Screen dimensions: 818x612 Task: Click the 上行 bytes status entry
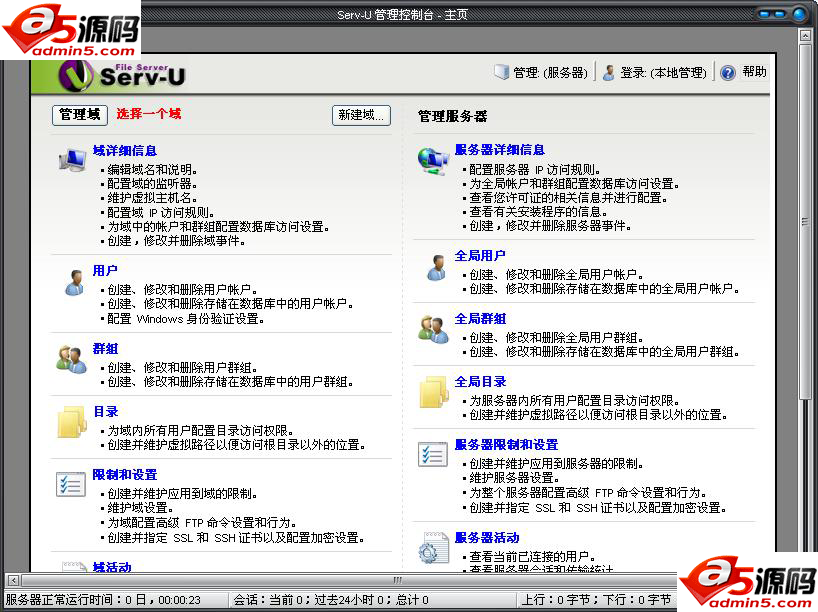(x=596, y=600)
